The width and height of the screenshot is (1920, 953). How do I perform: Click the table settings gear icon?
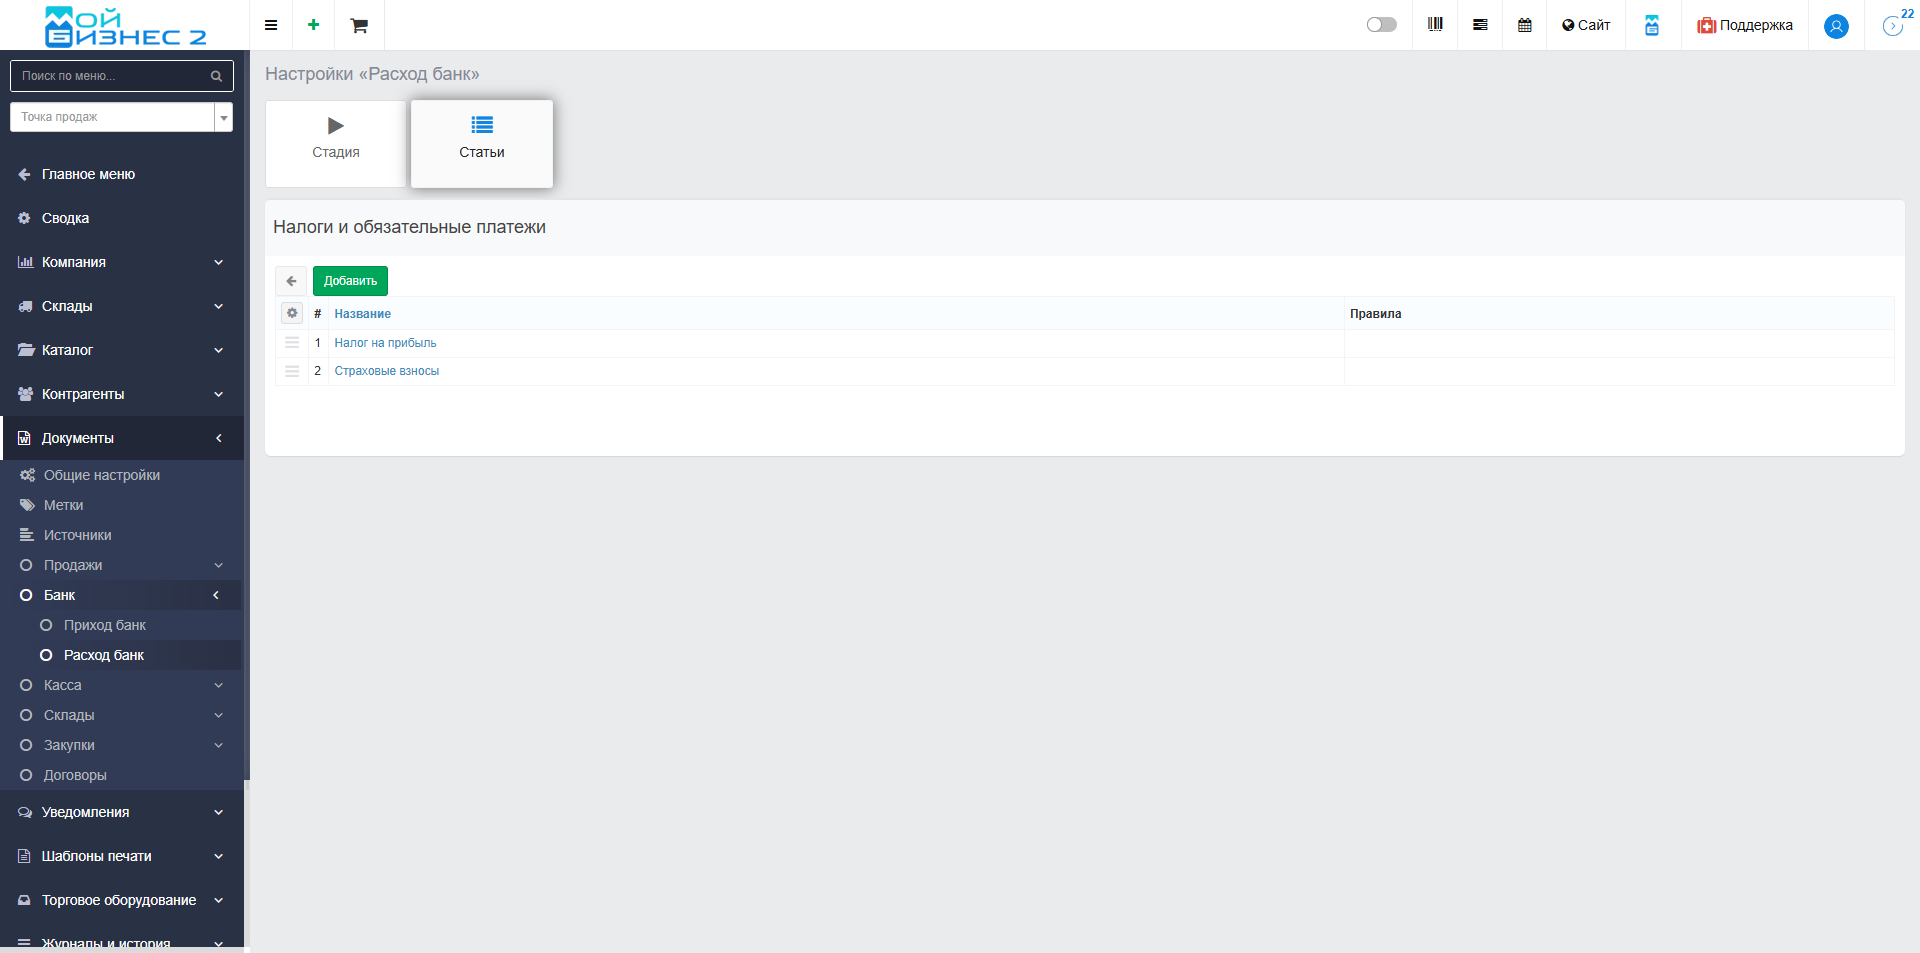click(x=292, y=314)
